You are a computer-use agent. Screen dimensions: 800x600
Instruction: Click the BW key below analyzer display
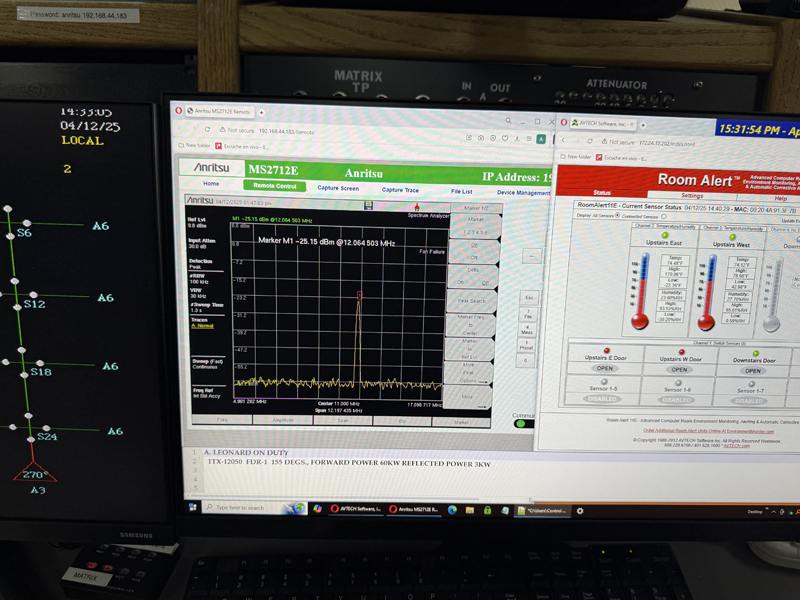402,421
